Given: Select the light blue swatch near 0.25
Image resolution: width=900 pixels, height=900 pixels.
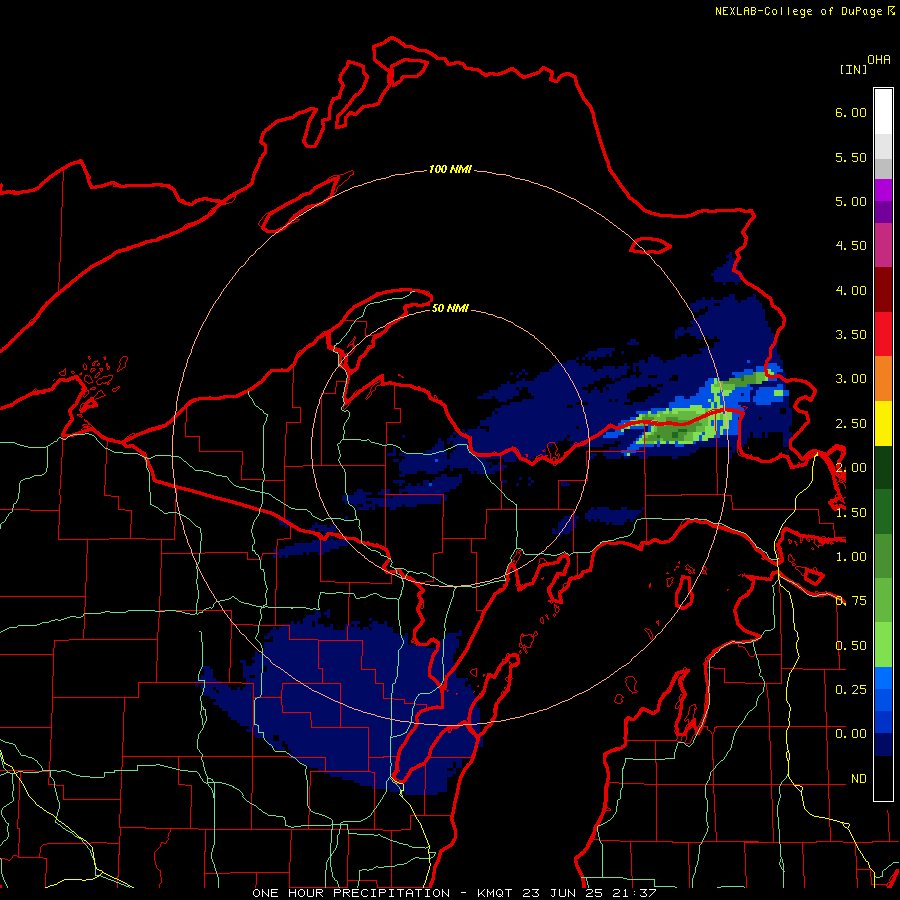Looking at the screenshot, I should 883,678.
